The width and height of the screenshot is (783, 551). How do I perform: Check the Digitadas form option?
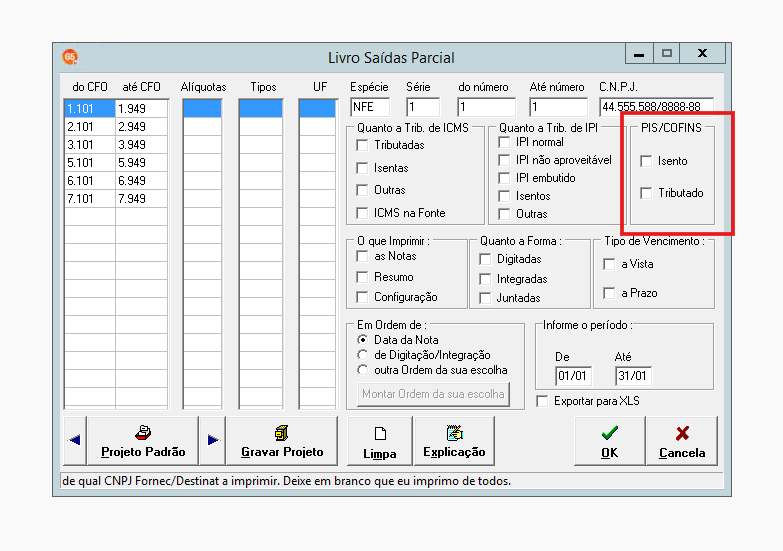[485, 259]
